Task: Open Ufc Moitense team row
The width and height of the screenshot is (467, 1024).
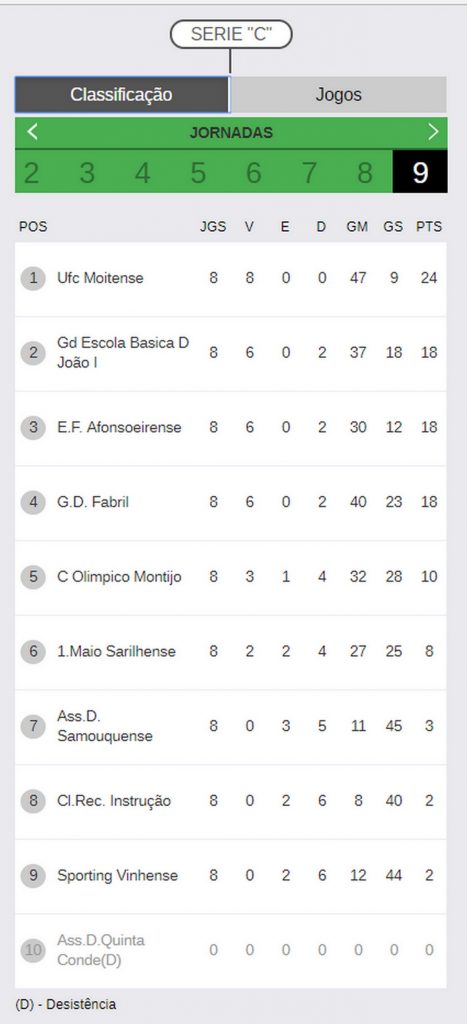Action: pyautogui.click(x=231, y=279)
